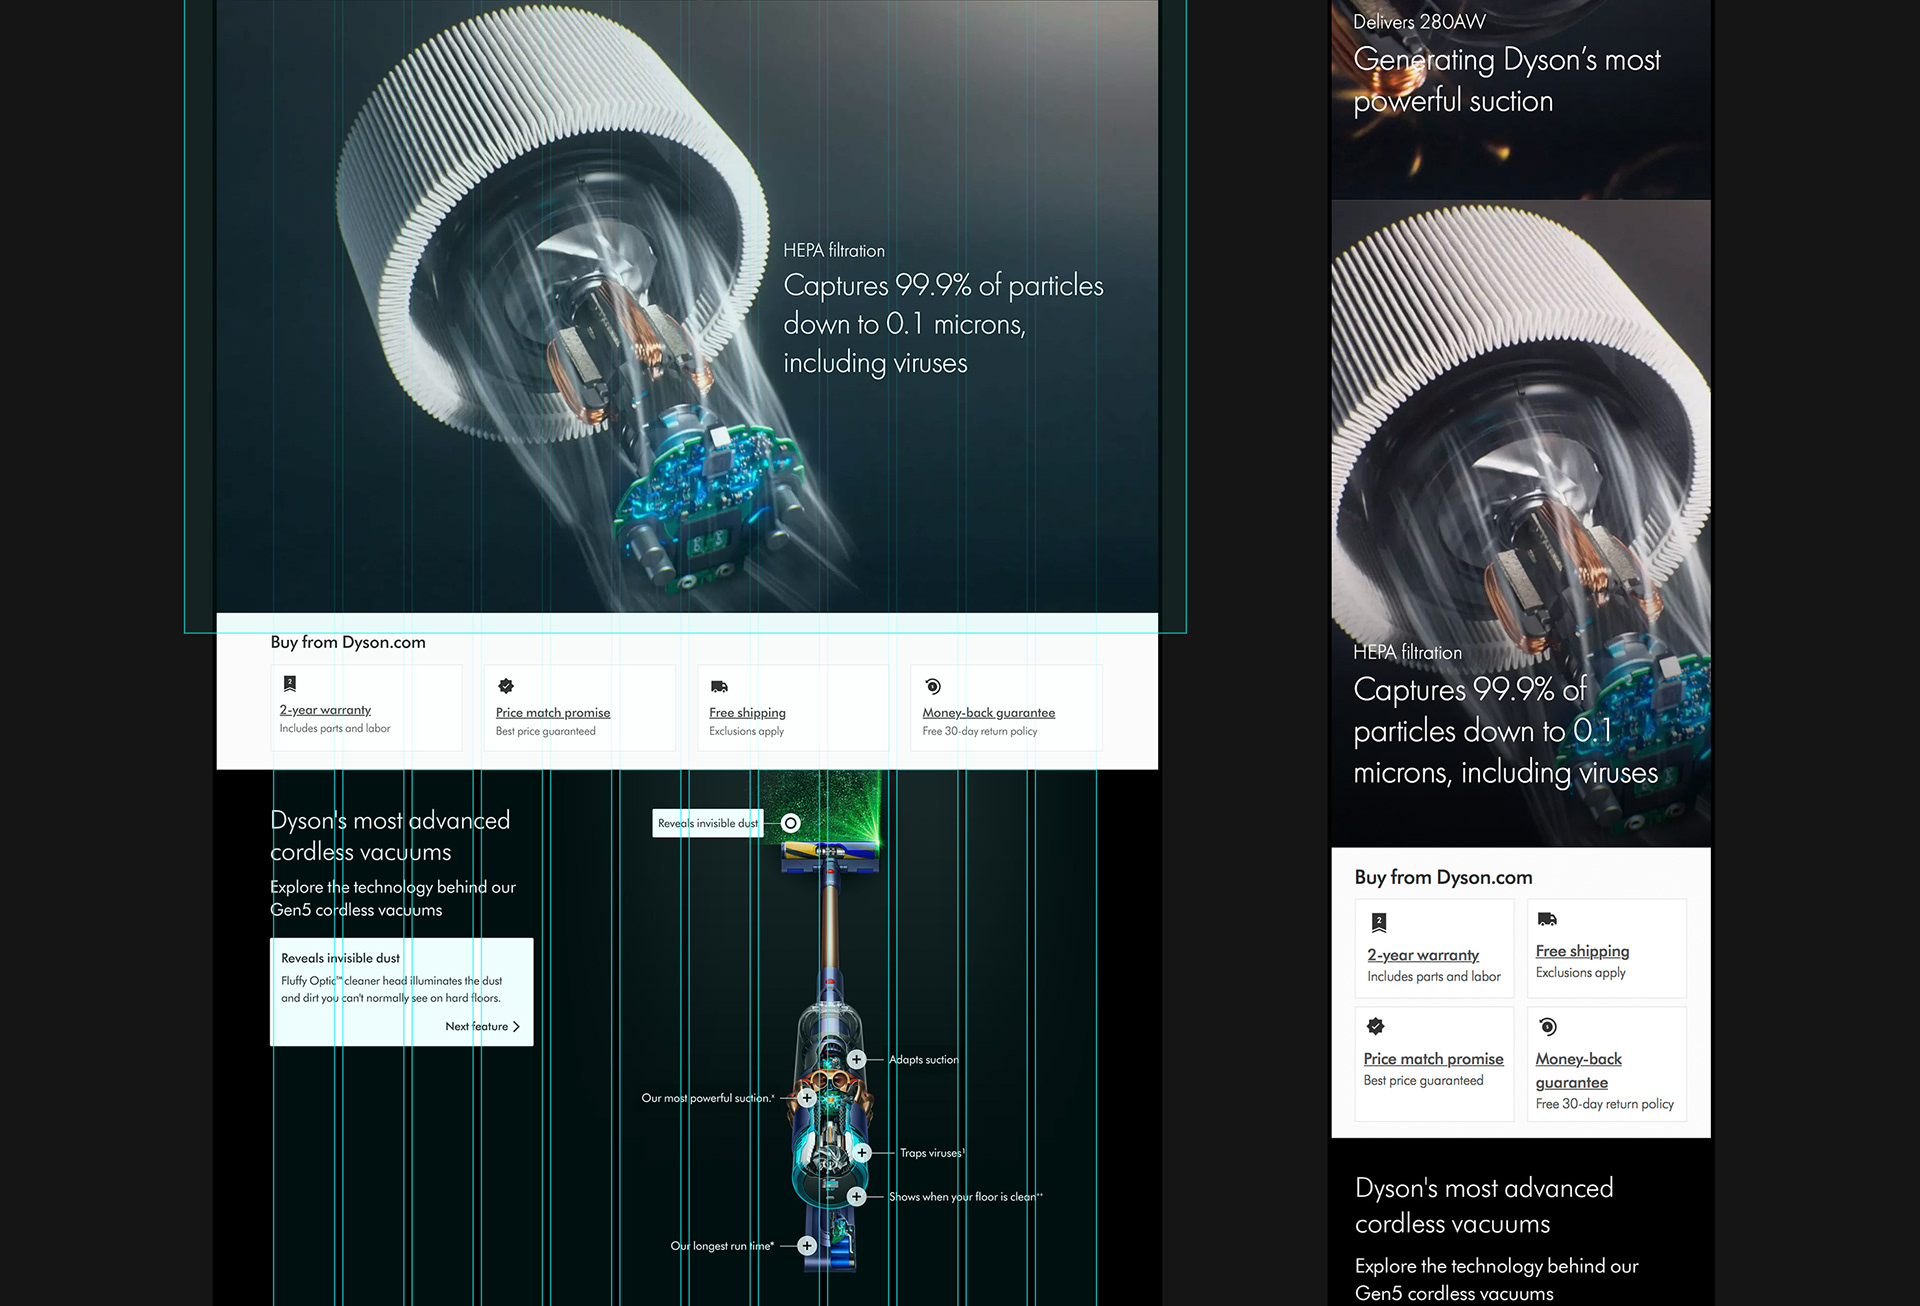Viewport: 1920px width, 1306px height.
Task: Open the 'Price match promise' link in desktop layout
Action: tap(553, 713)
